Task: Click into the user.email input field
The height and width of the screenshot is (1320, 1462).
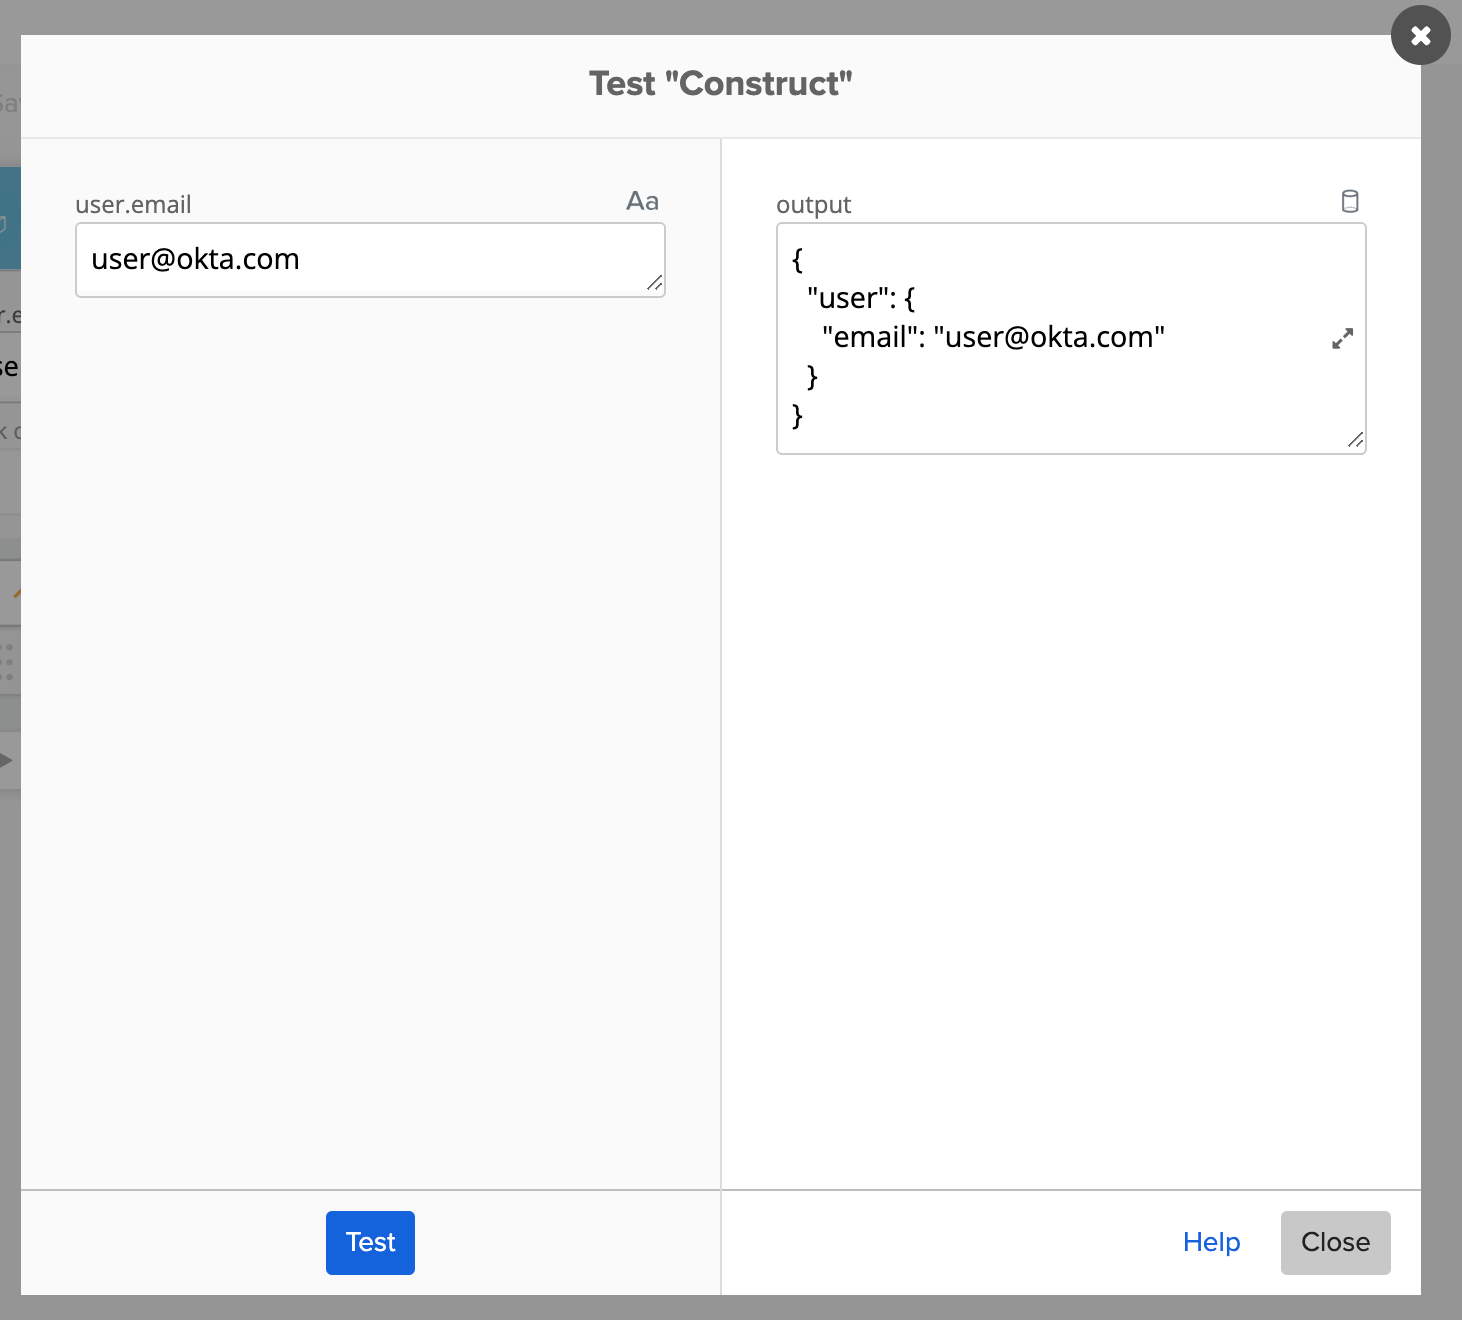Action: (x=370, y=260)
